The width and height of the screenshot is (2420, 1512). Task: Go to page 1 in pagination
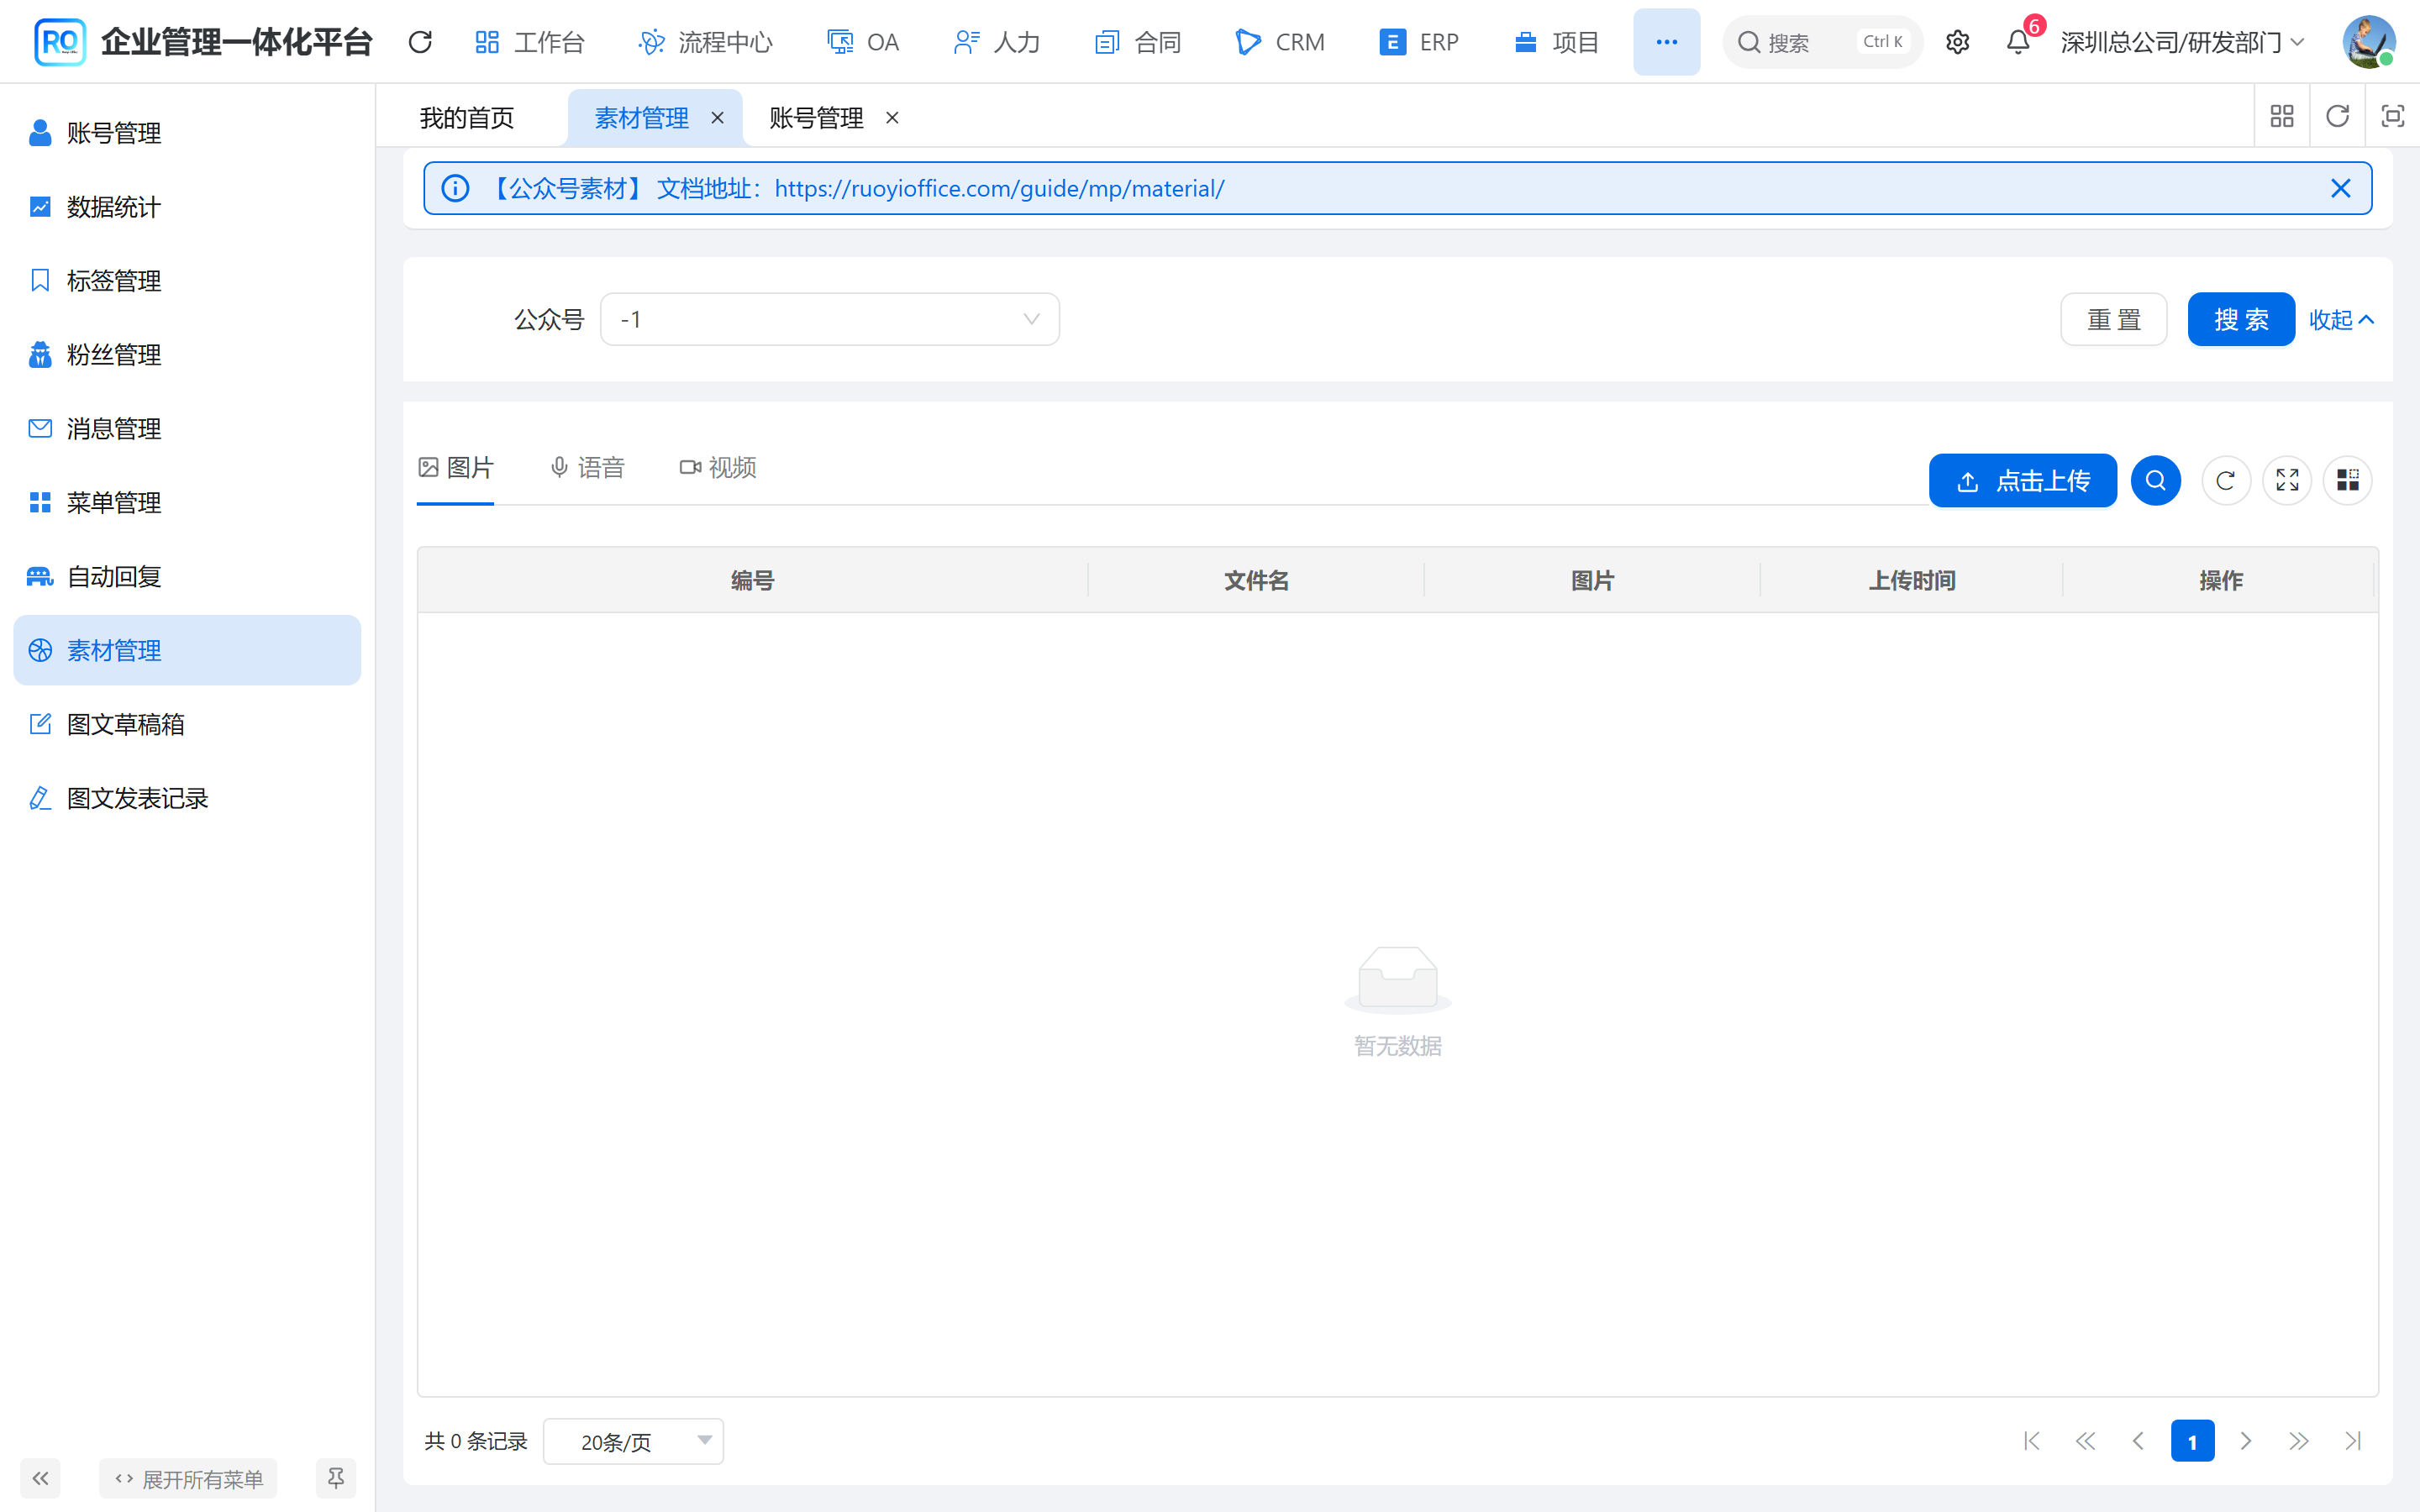(x=2192, y=1441)
